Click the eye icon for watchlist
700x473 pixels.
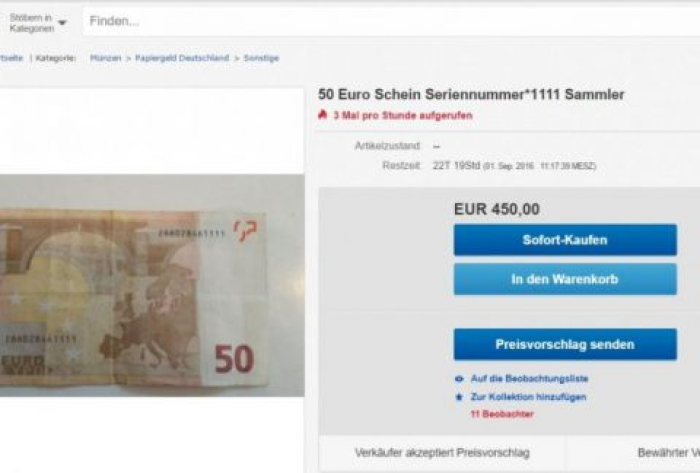click(459, 379)
